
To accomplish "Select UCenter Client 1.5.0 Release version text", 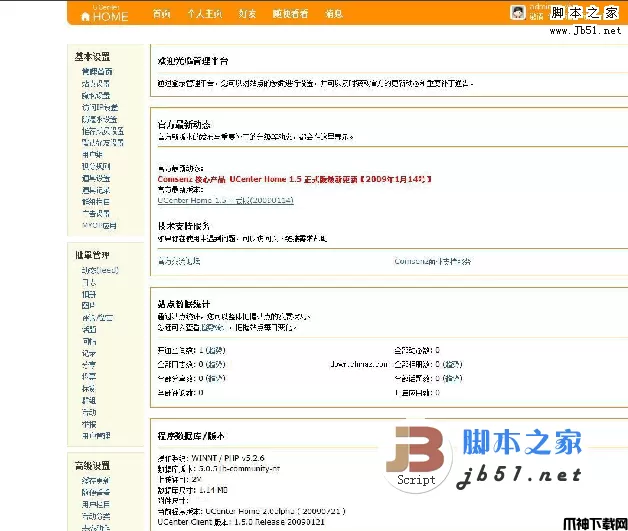I will pyautogui.click(x=241, y=522).
